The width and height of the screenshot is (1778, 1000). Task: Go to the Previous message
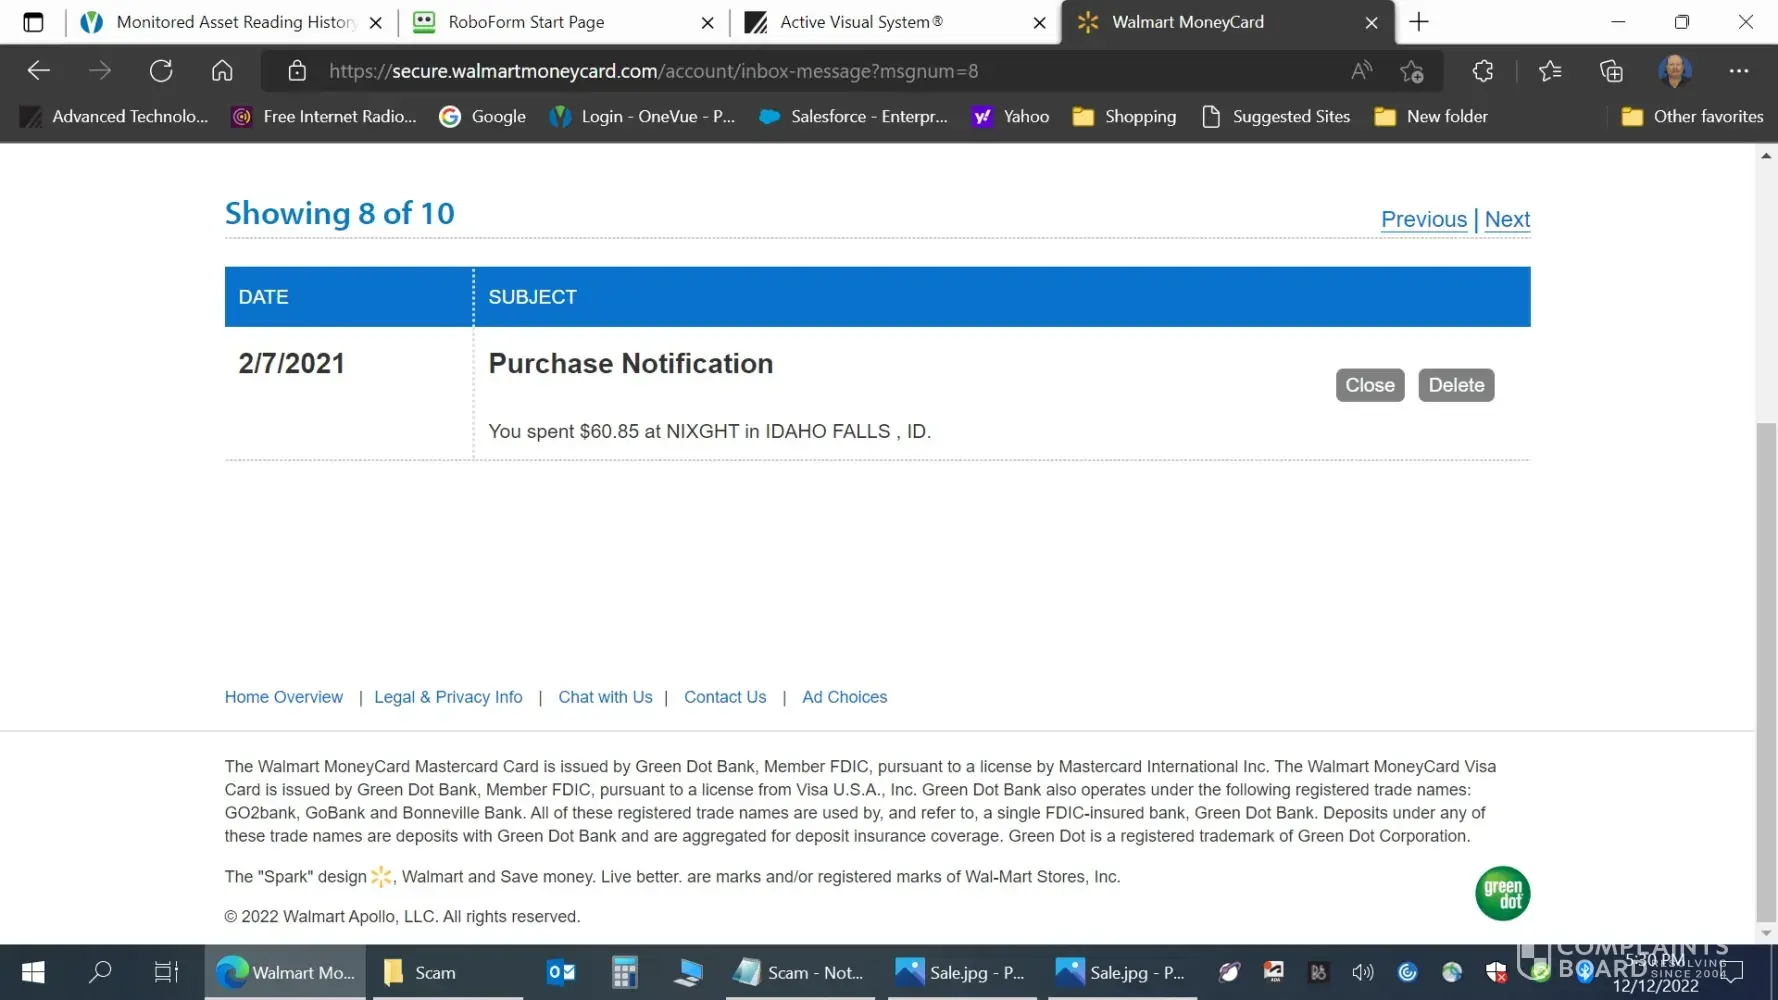pos(1424,219)
